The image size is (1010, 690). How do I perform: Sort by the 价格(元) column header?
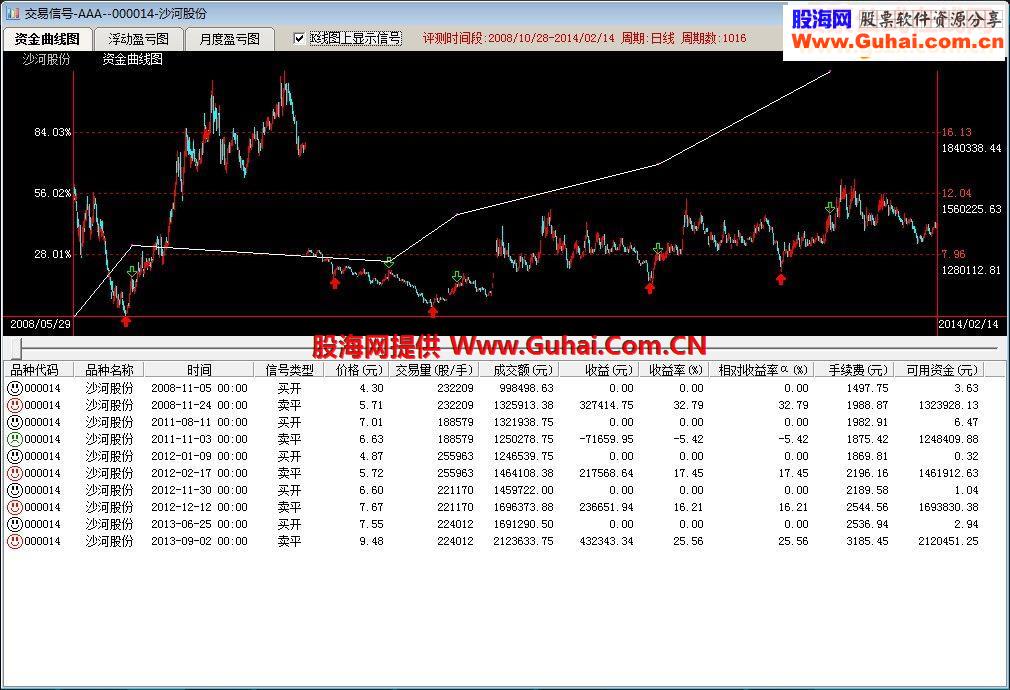(357, 370)
